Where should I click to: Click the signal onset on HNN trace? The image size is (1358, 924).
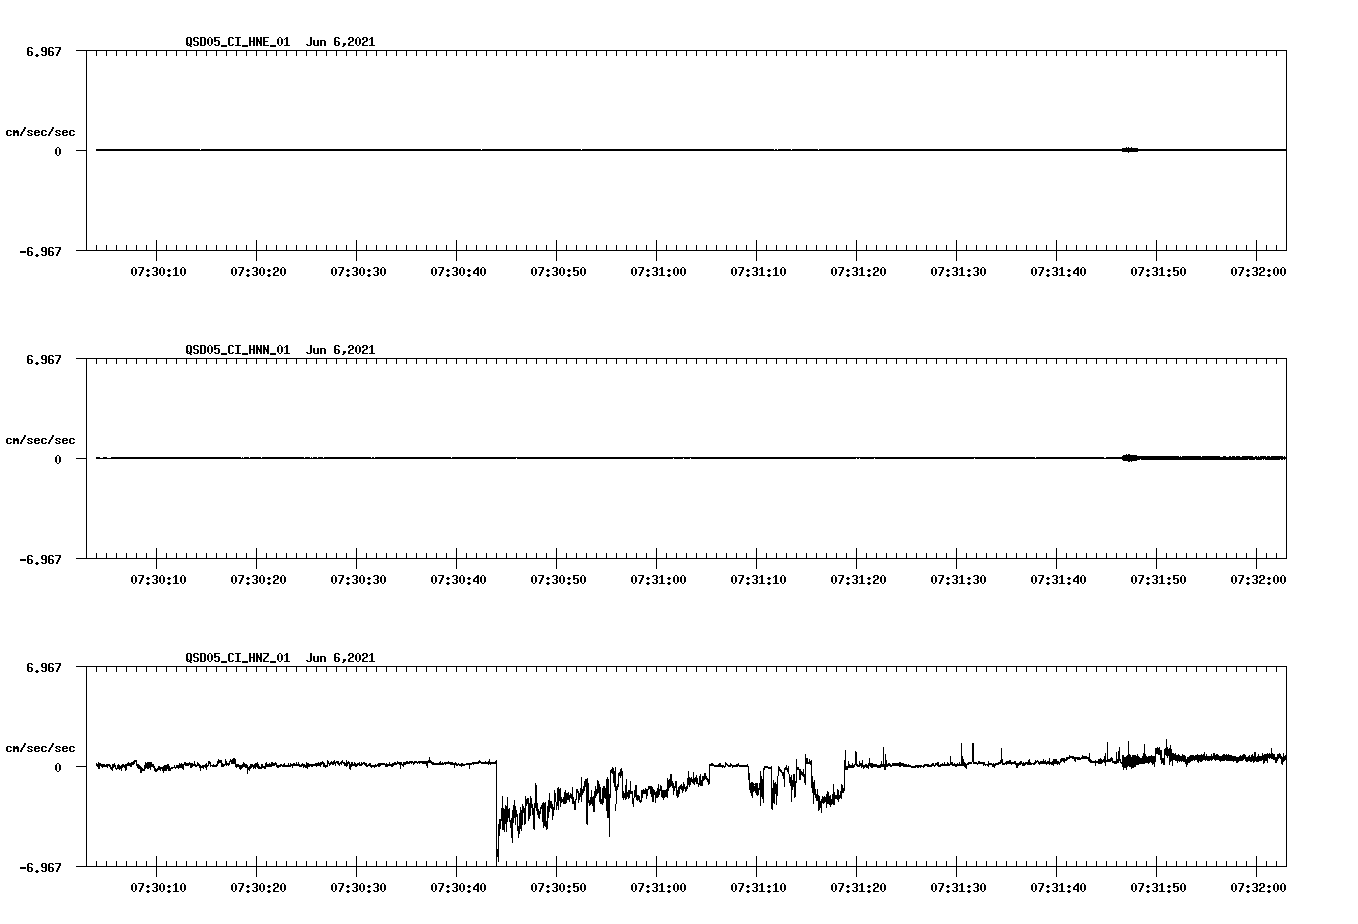click(1130, 458)
